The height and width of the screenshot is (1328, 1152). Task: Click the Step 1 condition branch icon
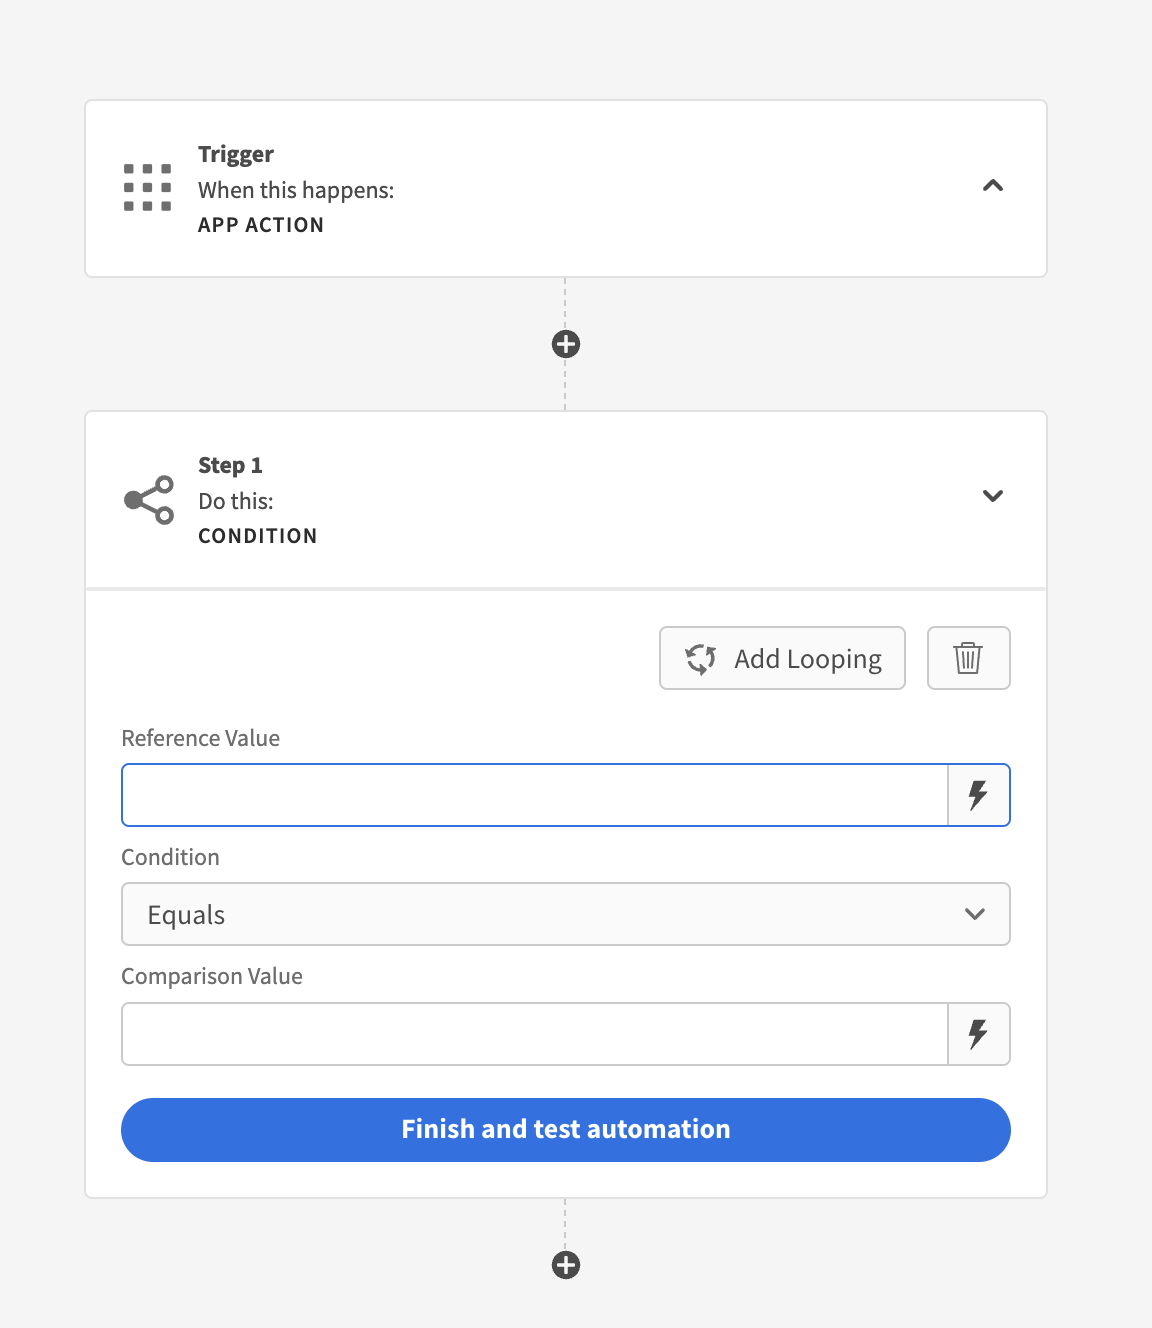point(149,499)
